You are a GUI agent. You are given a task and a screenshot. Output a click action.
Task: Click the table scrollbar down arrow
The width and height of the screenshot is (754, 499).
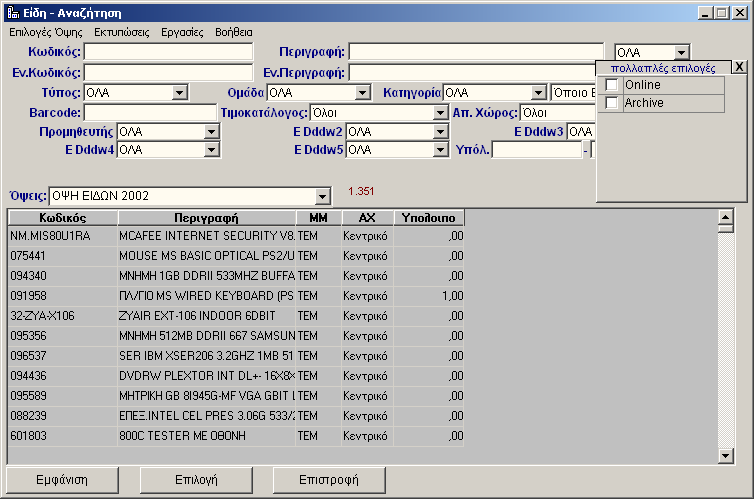click(727, 456)
